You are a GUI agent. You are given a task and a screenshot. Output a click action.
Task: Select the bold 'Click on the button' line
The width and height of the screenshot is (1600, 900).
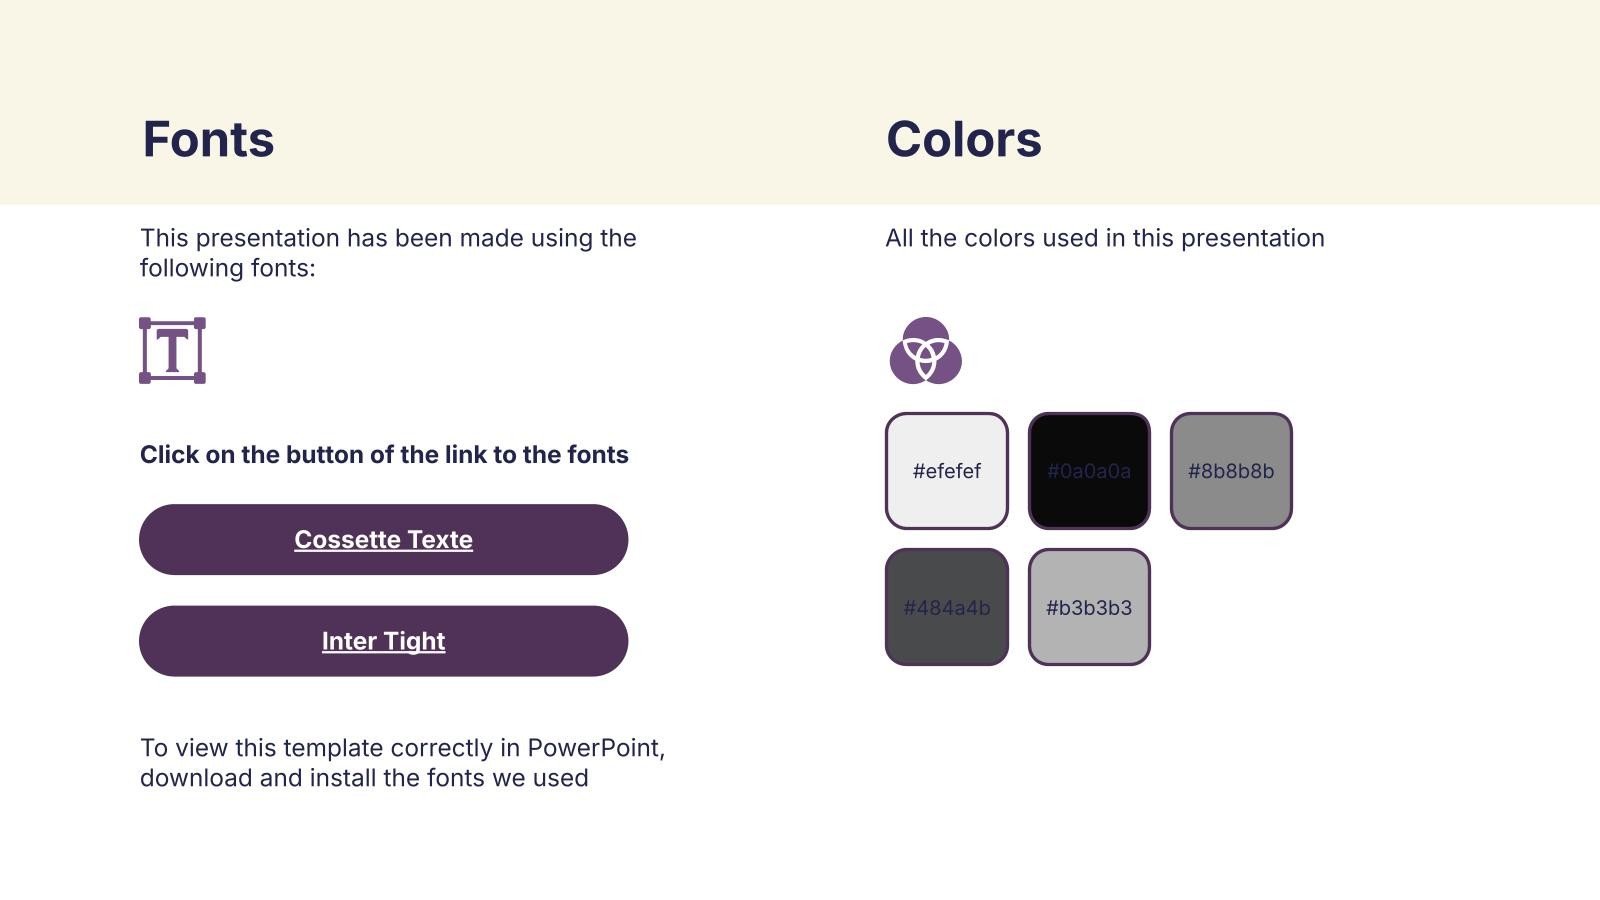384,455
